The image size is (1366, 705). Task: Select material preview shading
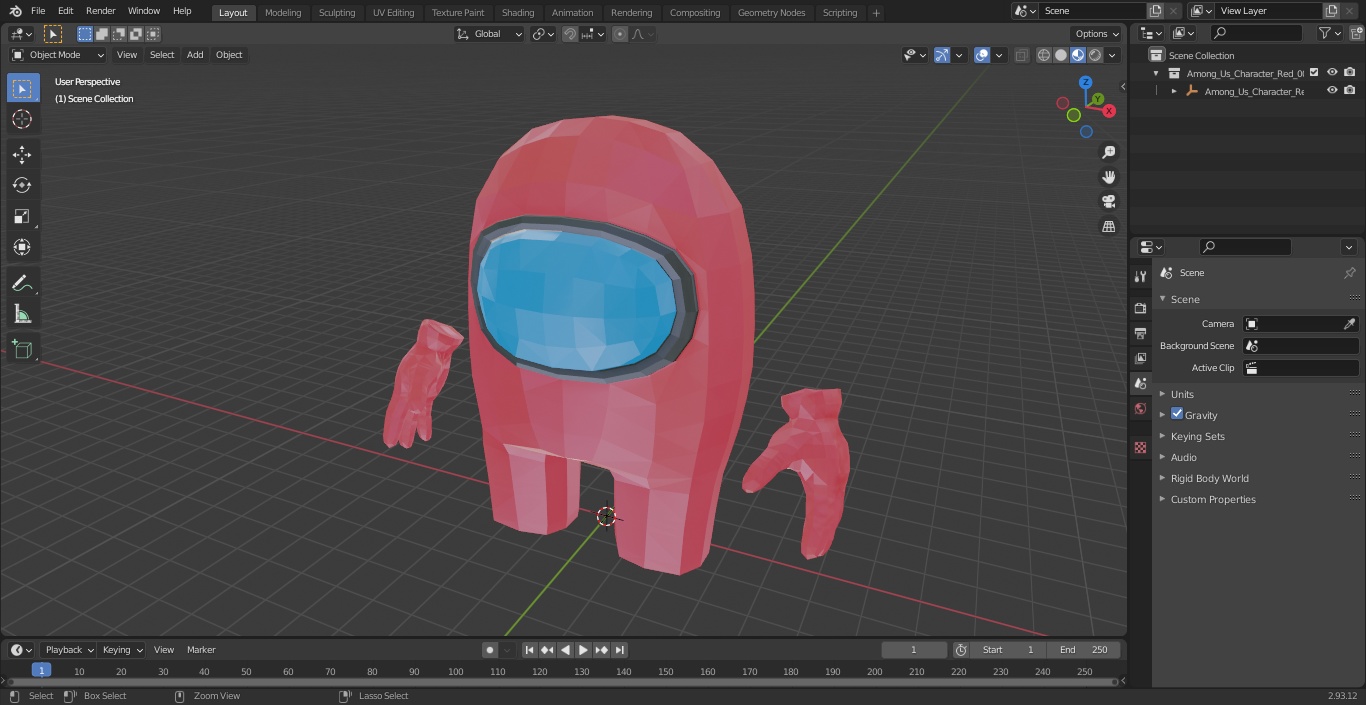point(1078,55)
